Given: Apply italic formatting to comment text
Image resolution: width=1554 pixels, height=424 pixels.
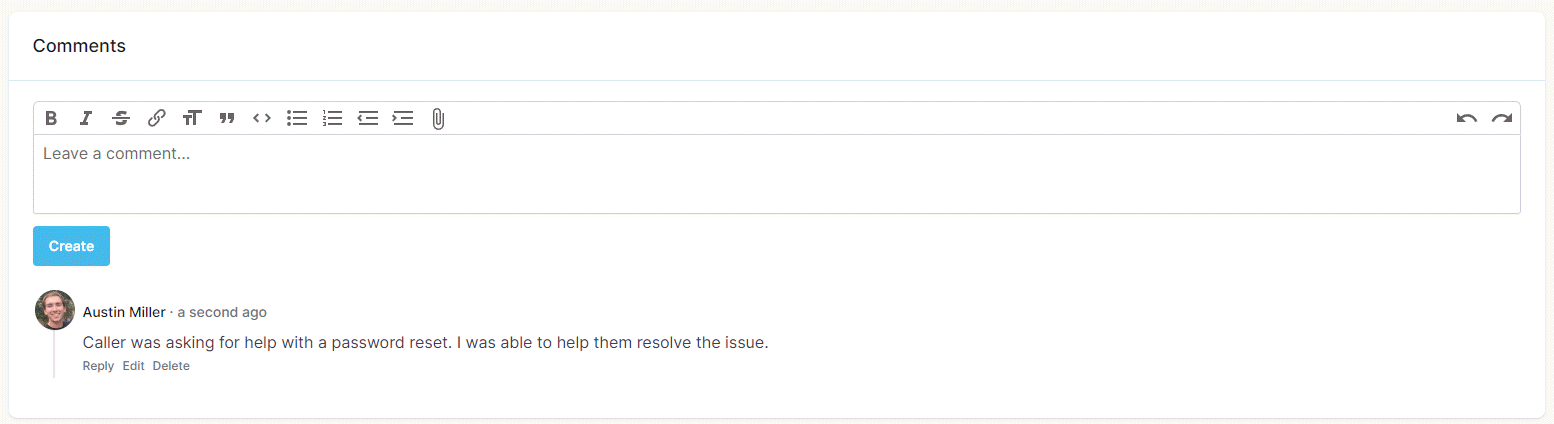Looking at the screenshot, I should coord(86,118).
